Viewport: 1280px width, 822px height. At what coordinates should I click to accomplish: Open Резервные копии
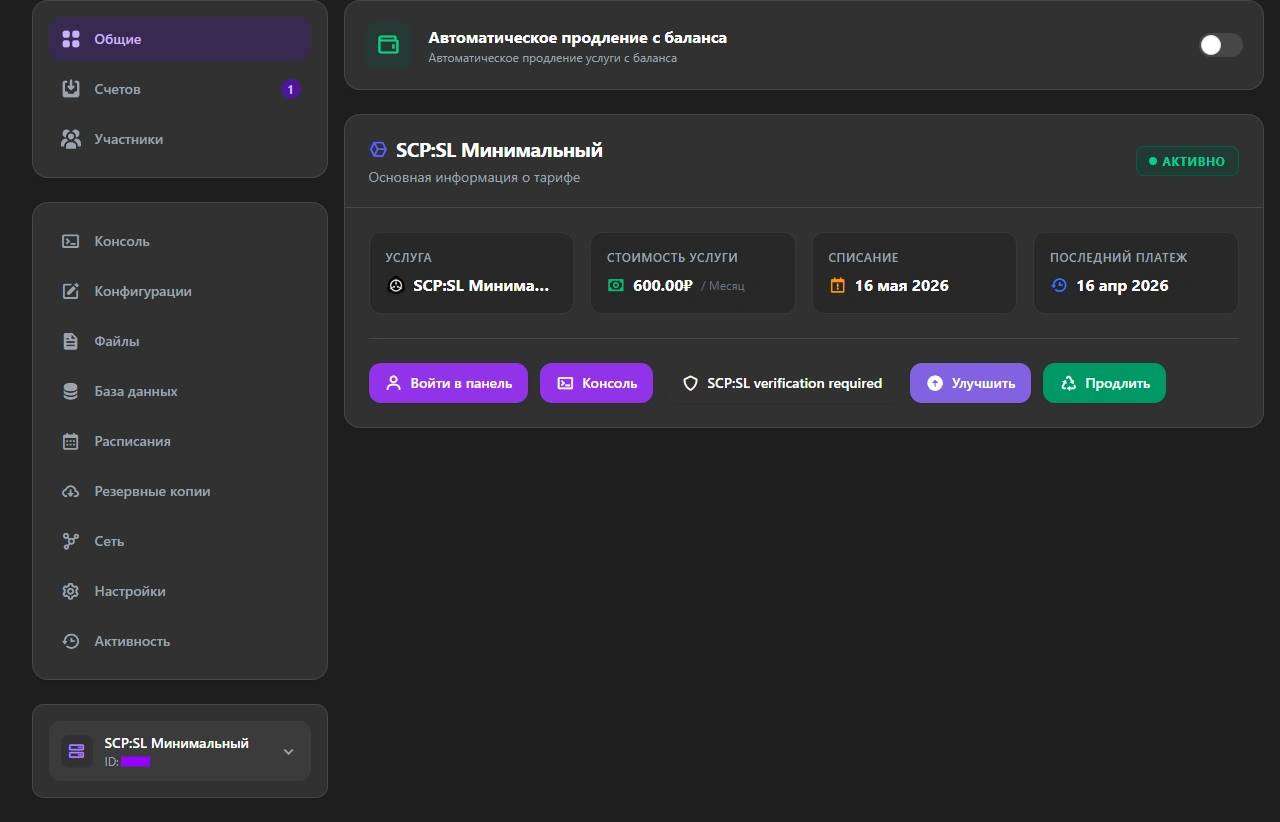(180, 491)
